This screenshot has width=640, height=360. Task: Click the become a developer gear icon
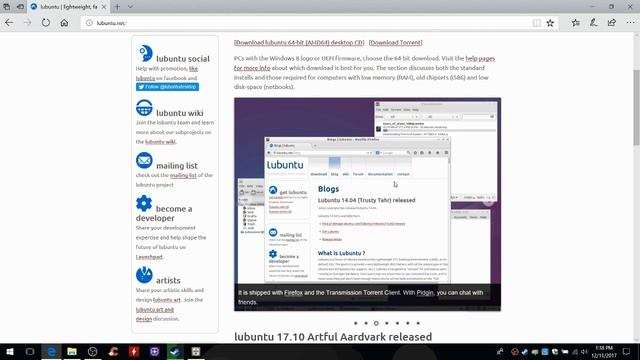(144, 203)
